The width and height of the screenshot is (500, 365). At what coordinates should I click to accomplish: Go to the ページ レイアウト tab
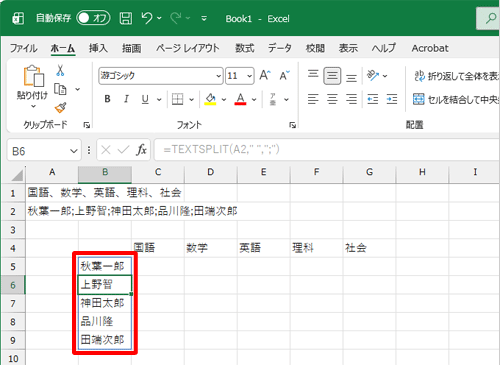[x=188, y=48]
